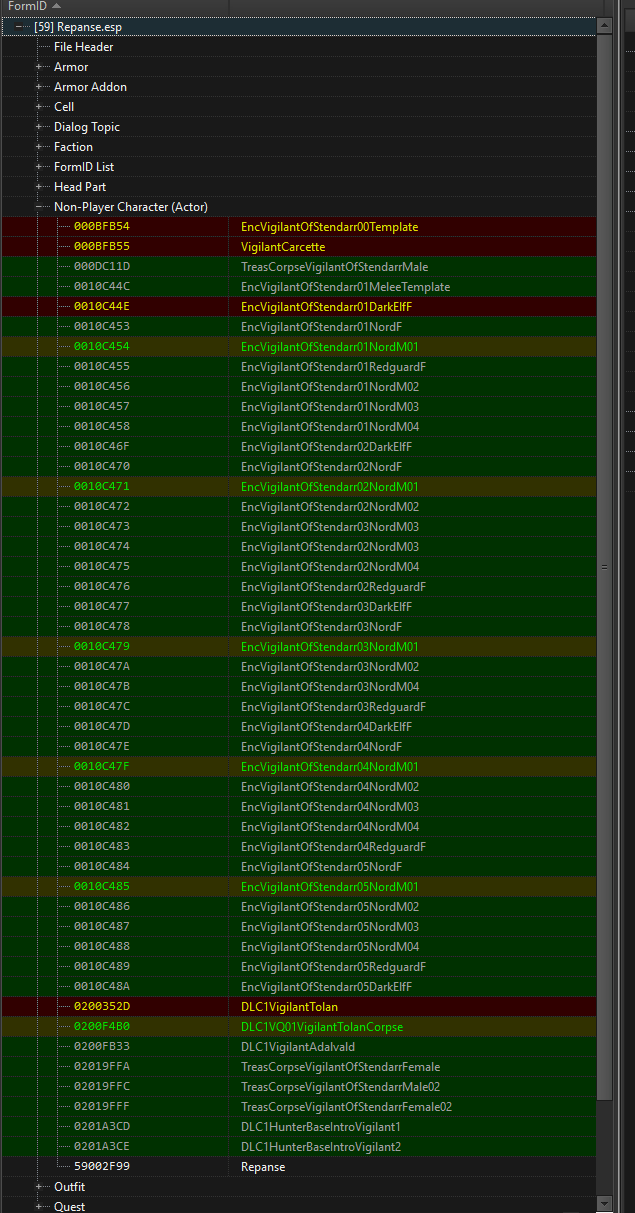This screenshot has height=1213, width=635.
Task: Select EncVigilantOfStendarr02NordF record
Action: click(x=299, y=467)
